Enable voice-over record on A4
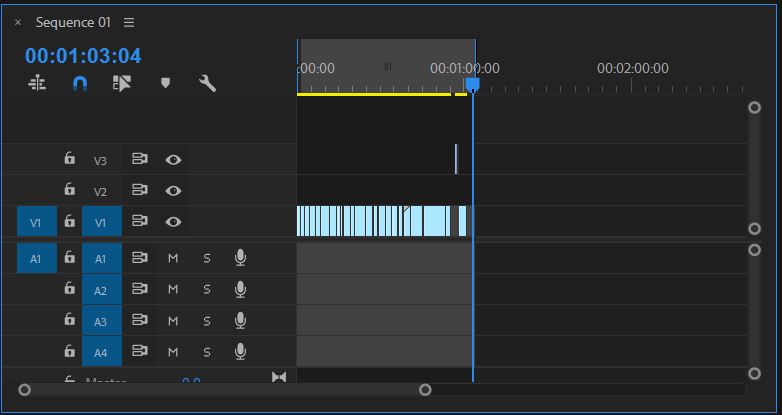 tap(240, 352)
